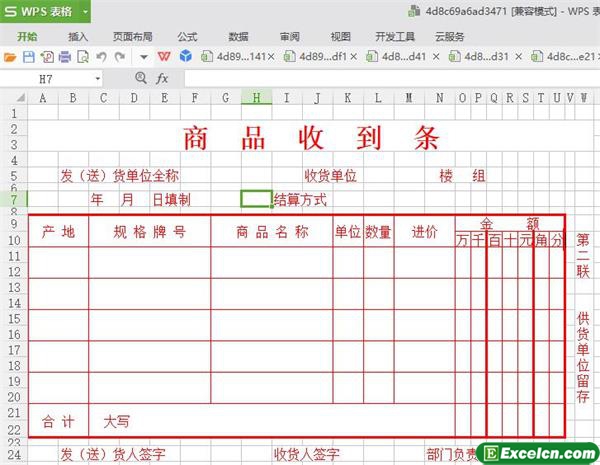Click the 楼 组 cell
The image size is (600, 465).
coord(462,176)
